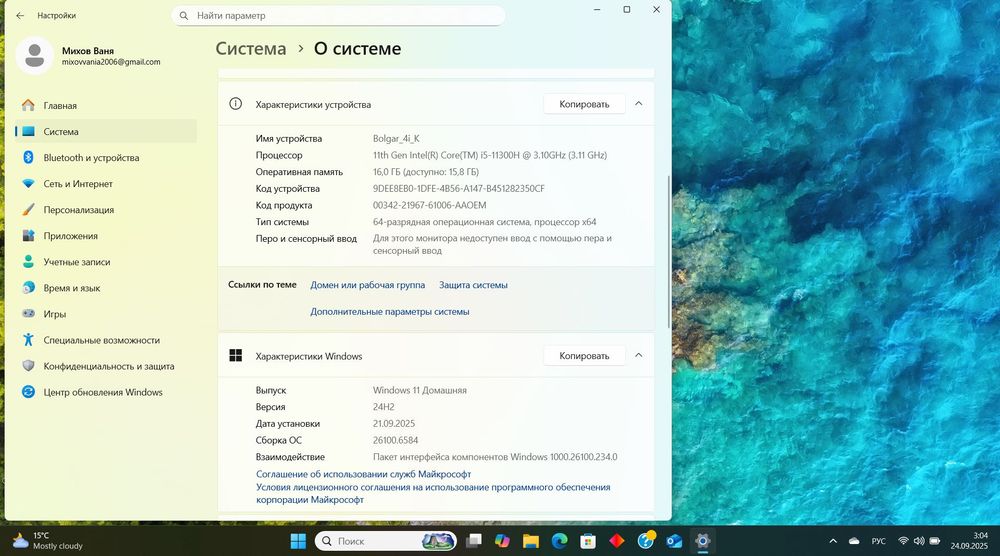Open Центр обновления Windows icon
The image size is (1000, 556).
(x=28, y=392)
